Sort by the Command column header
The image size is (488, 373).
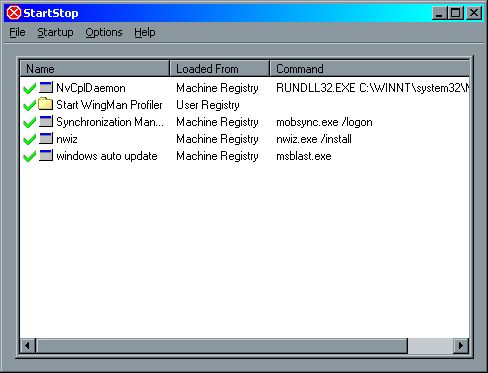coord(370,69)
